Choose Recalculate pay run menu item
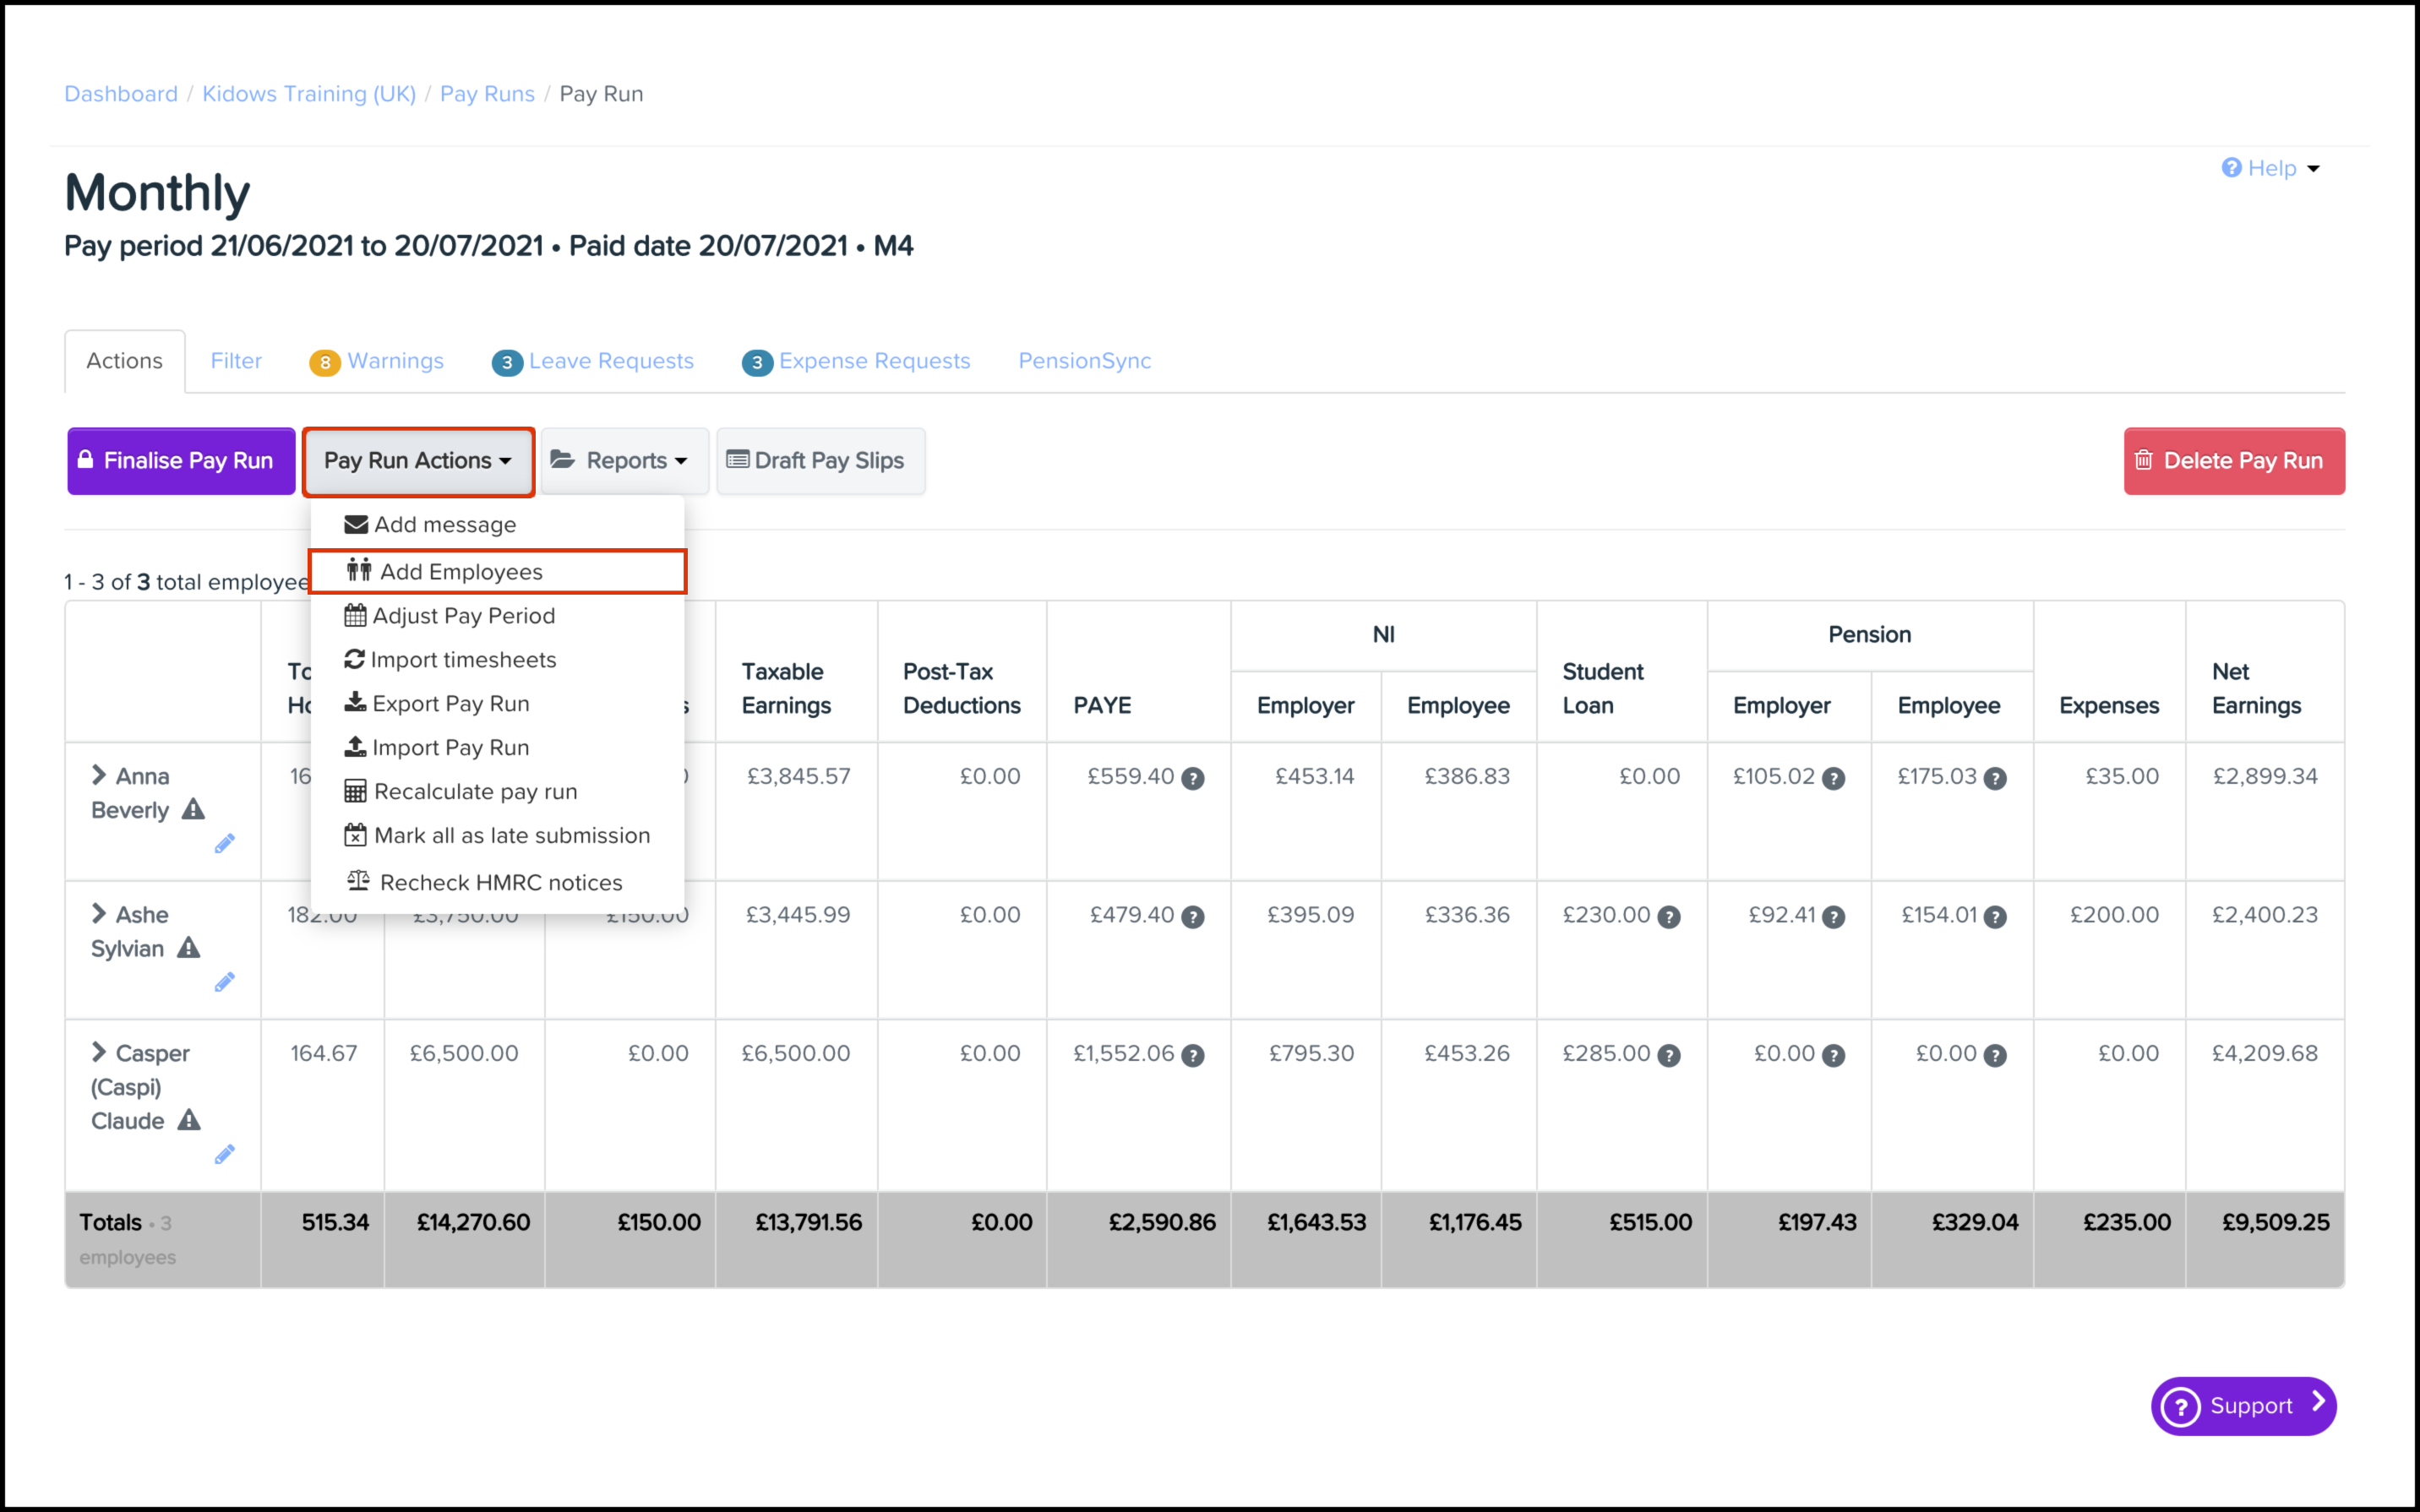This screenshot has height=1512, width=2420. click(475, 791)
